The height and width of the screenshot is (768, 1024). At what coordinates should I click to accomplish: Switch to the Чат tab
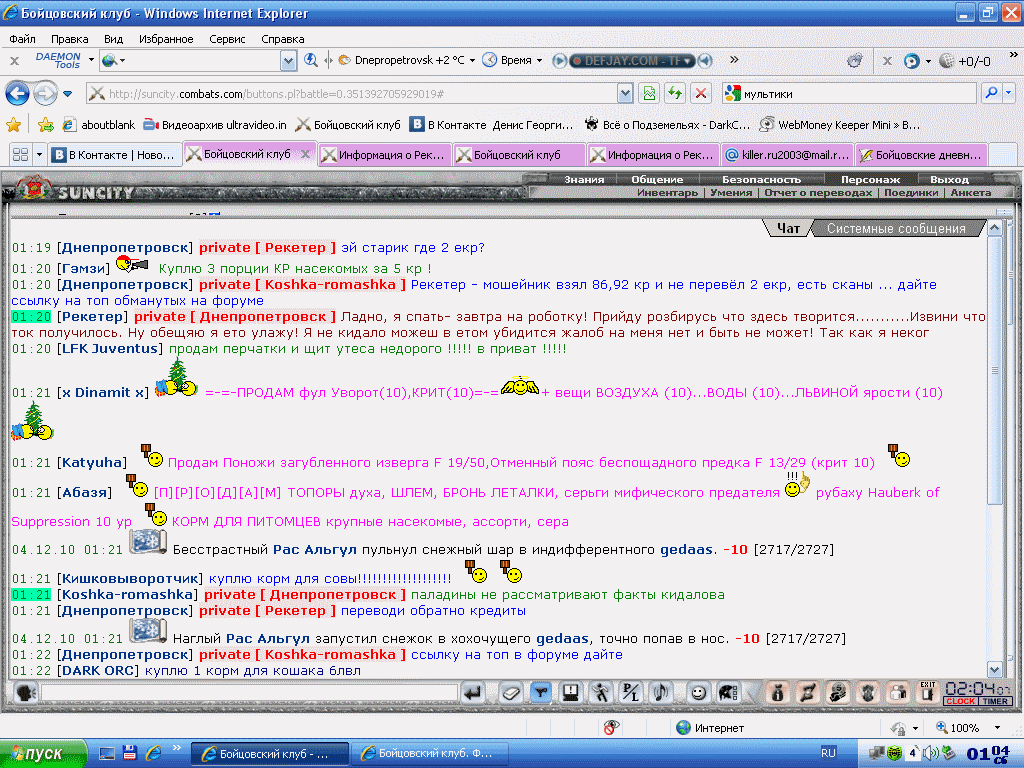[x=788, y=229]
